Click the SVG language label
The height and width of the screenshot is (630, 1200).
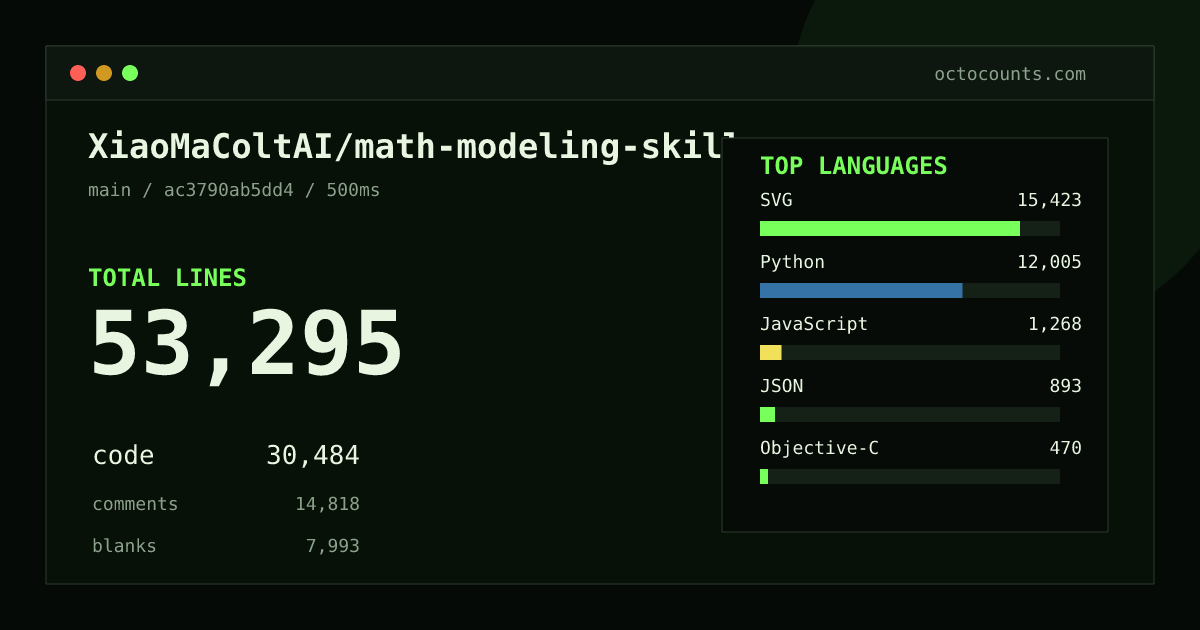coord(776,200)
